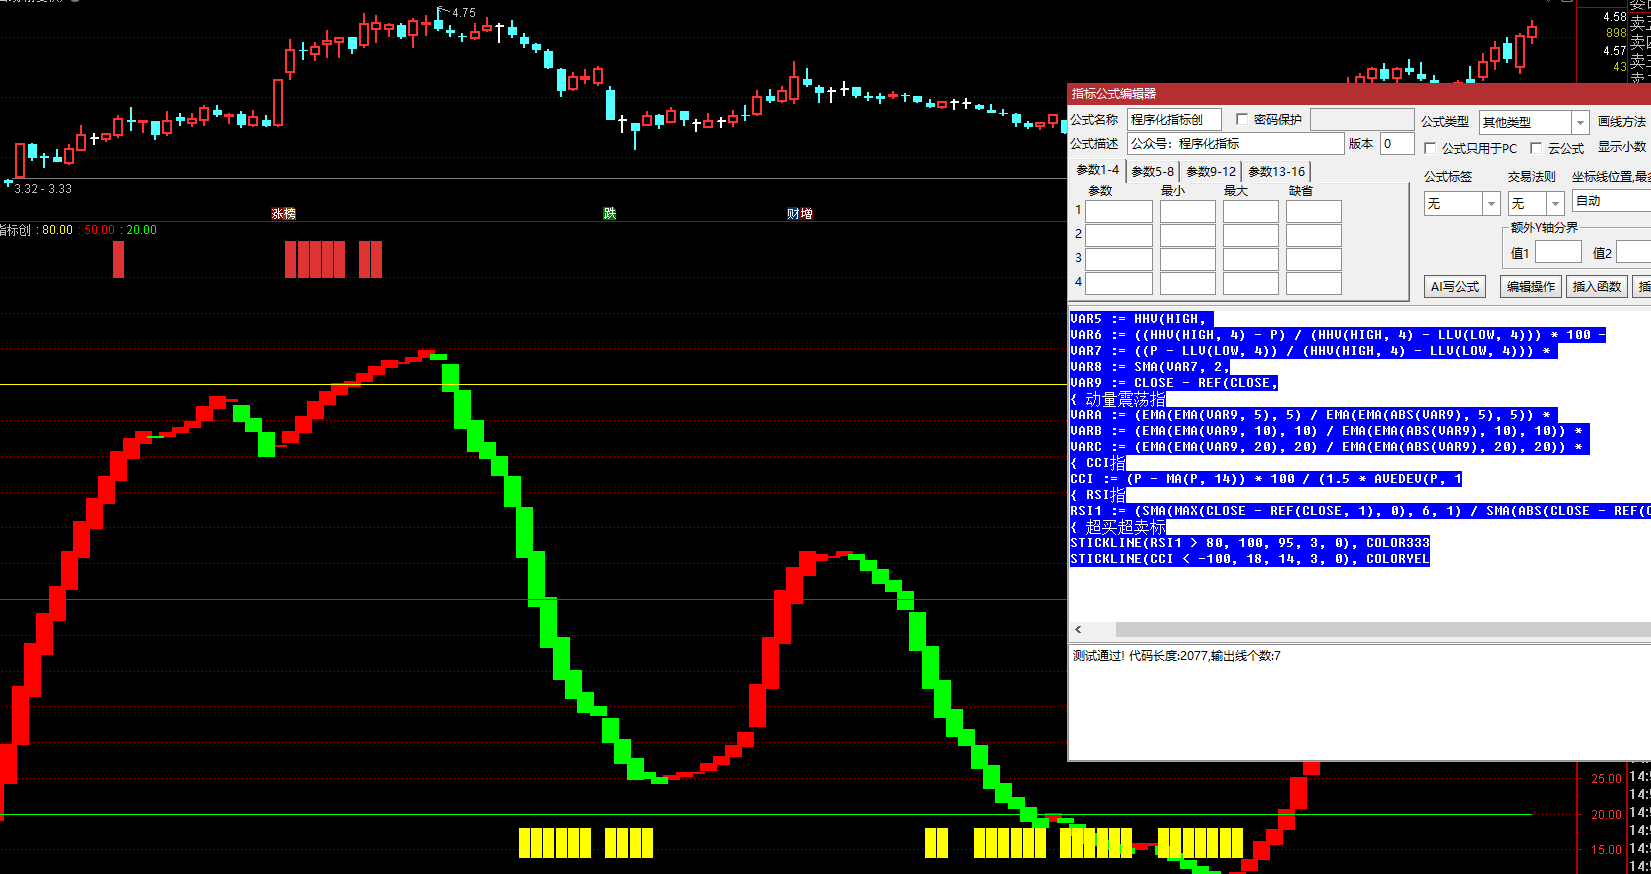Enable 密码保护 password protection checkbox
Image resolution: width=1651 pixels, height=874 pixels.
(x=1242, y=120)
